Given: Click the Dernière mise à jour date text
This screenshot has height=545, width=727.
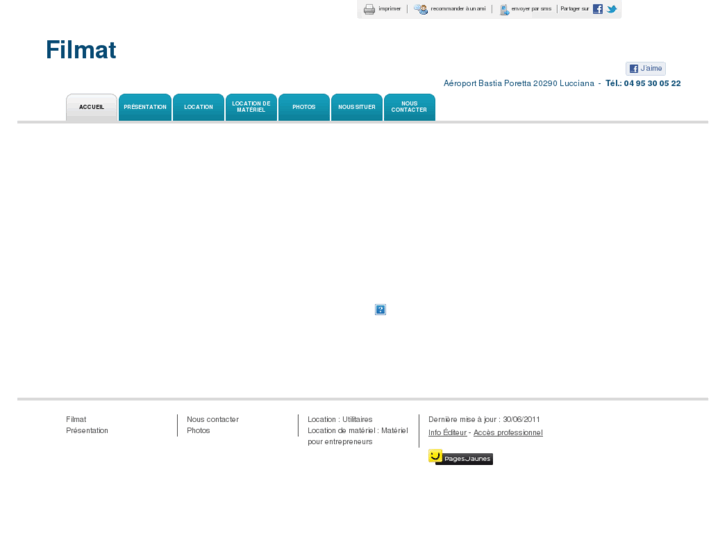Looking at the screenshot, I should coord(484,419).
